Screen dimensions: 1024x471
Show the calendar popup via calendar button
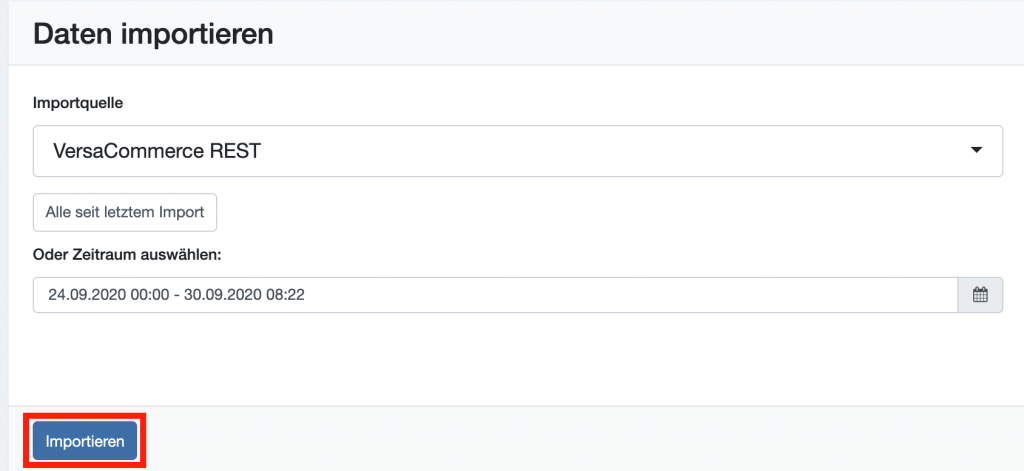click(980, 295)
